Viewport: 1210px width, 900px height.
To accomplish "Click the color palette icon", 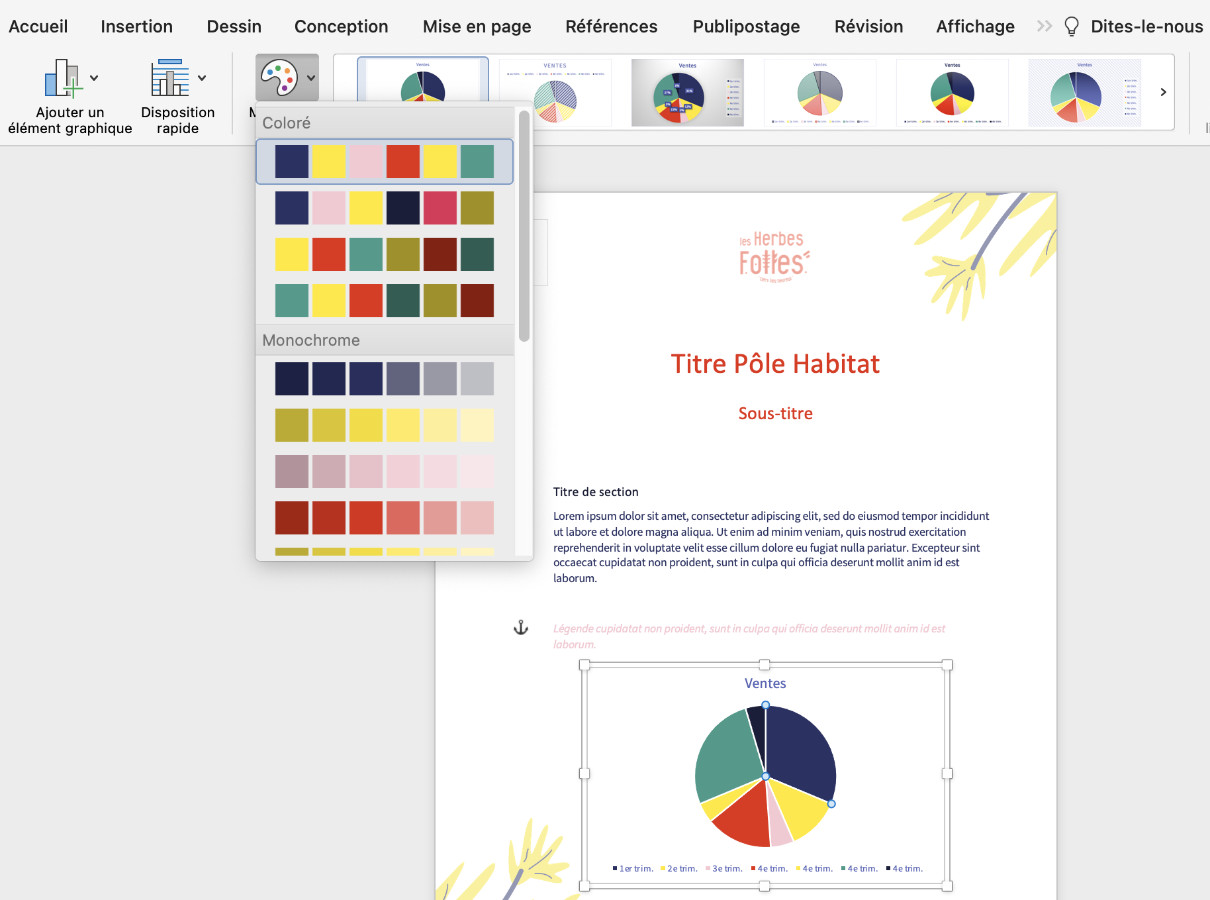I will coord(278,77).
